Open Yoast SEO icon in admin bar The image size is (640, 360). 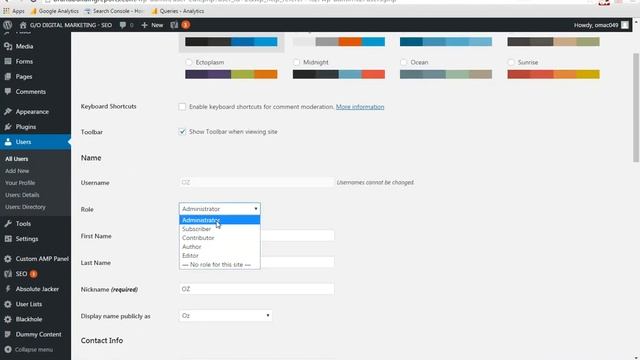coord(174,25)
